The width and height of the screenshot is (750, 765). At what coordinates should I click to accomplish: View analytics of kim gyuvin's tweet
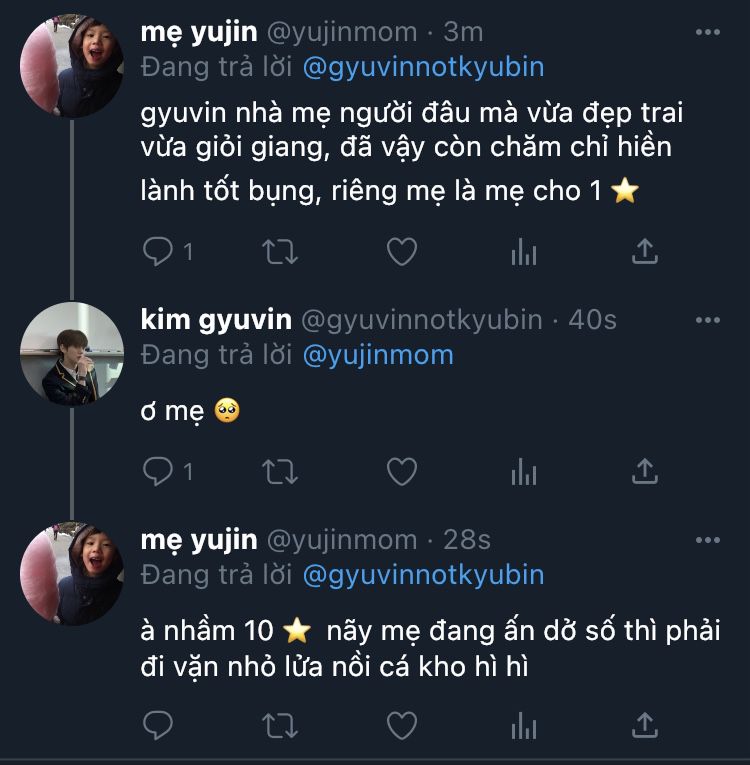tap(524, 470)
